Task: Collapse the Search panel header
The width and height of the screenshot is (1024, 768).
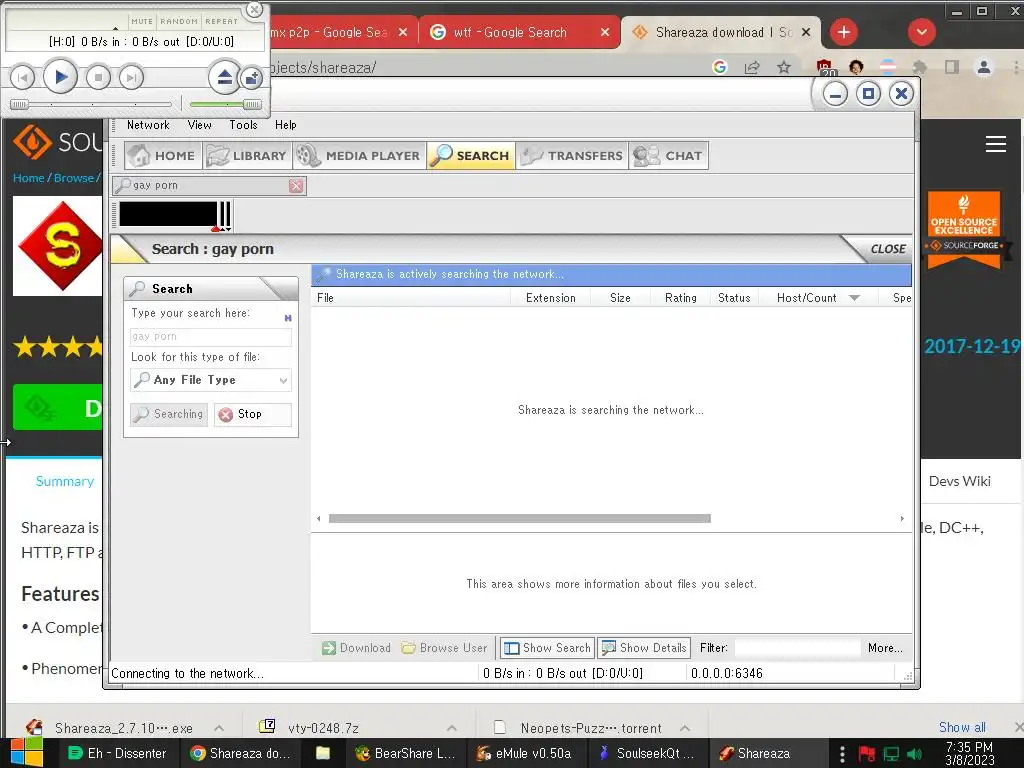Action: coord(210,289)
